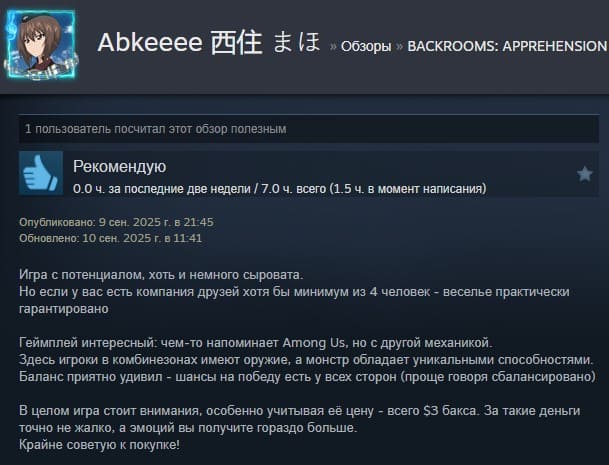Click the first » breadcrumb separator
The width and height of the screenshot is (609, 465).
coord(333,47)
